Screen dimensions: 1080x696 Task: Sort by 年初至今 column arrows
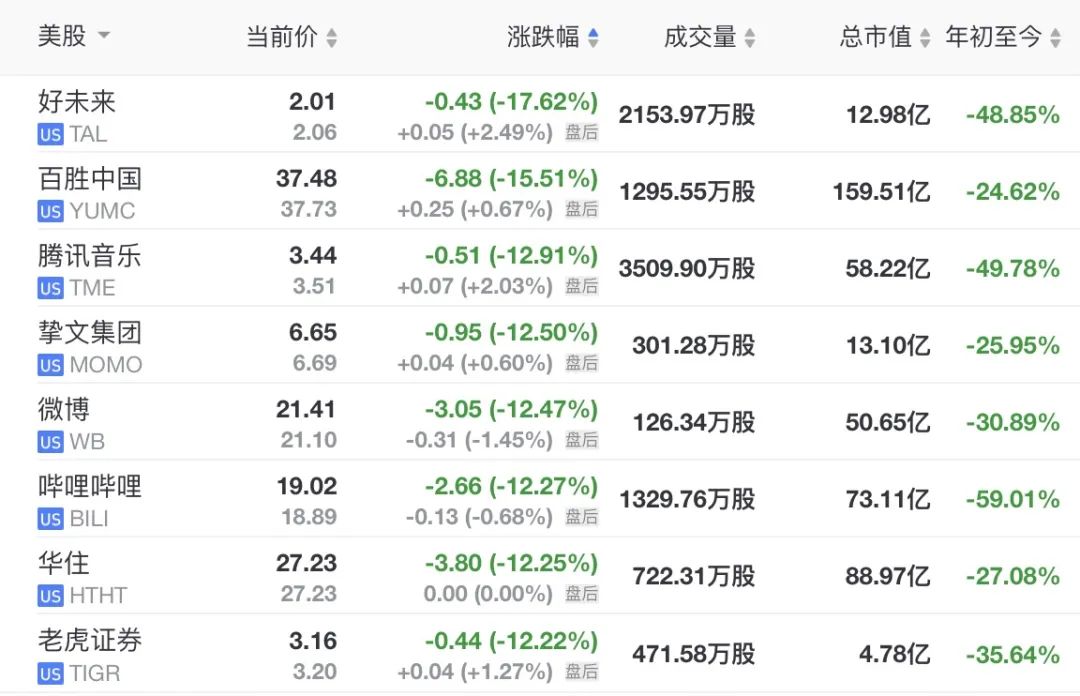coord(1055,37)
